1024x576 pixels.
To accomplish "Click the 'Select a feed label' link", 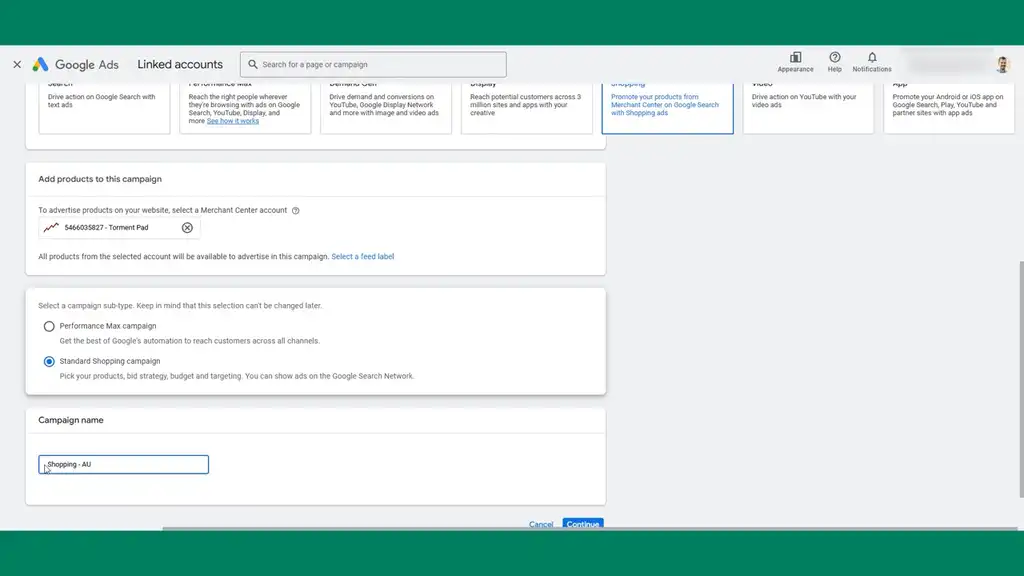I will click(x=362, y=257).
